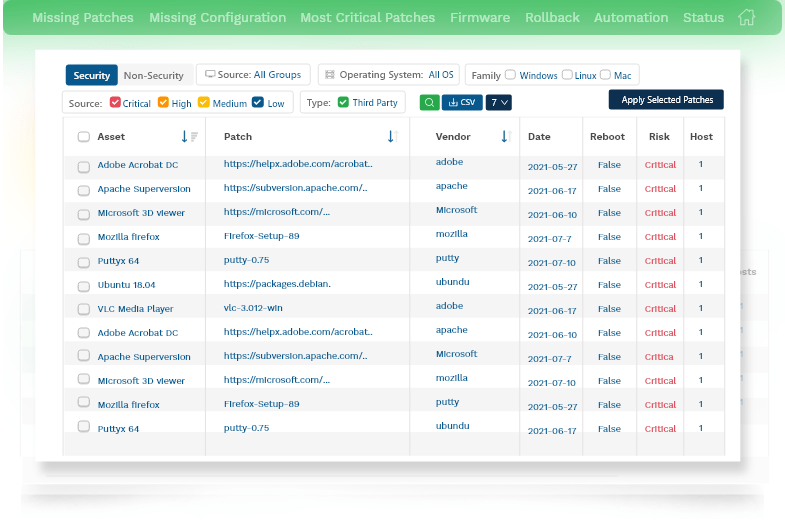Open the rows-per-page dropdown showing 7
The image size is (785, 525).
tap(499, 102)
